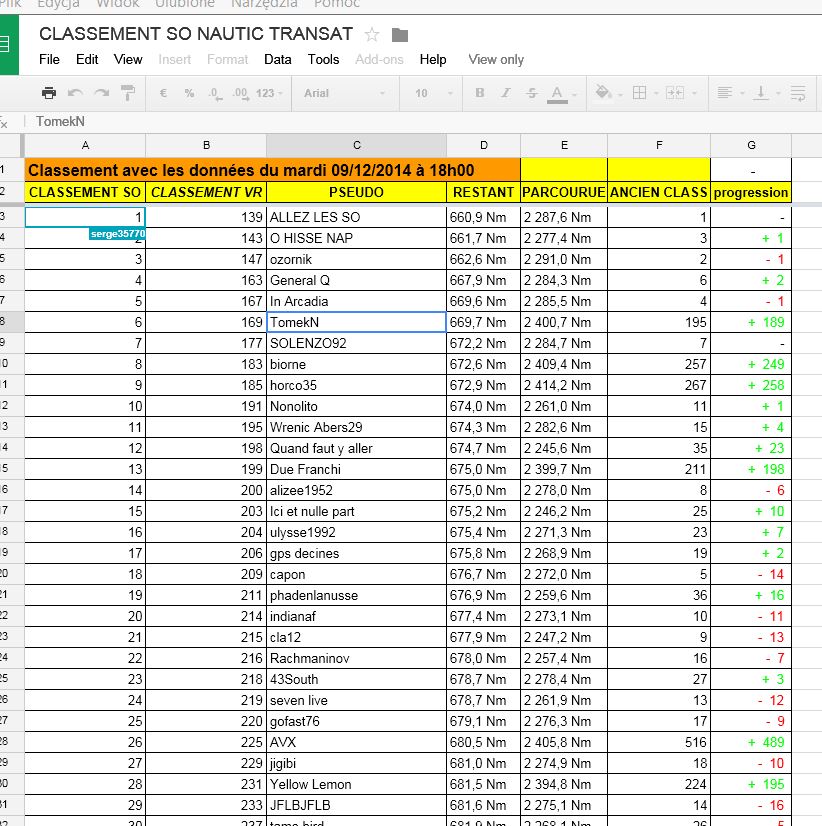This screenshot has height=826, width=822.
Task: Open the Arial font dropdown
Action: click(x=344, y=93)
